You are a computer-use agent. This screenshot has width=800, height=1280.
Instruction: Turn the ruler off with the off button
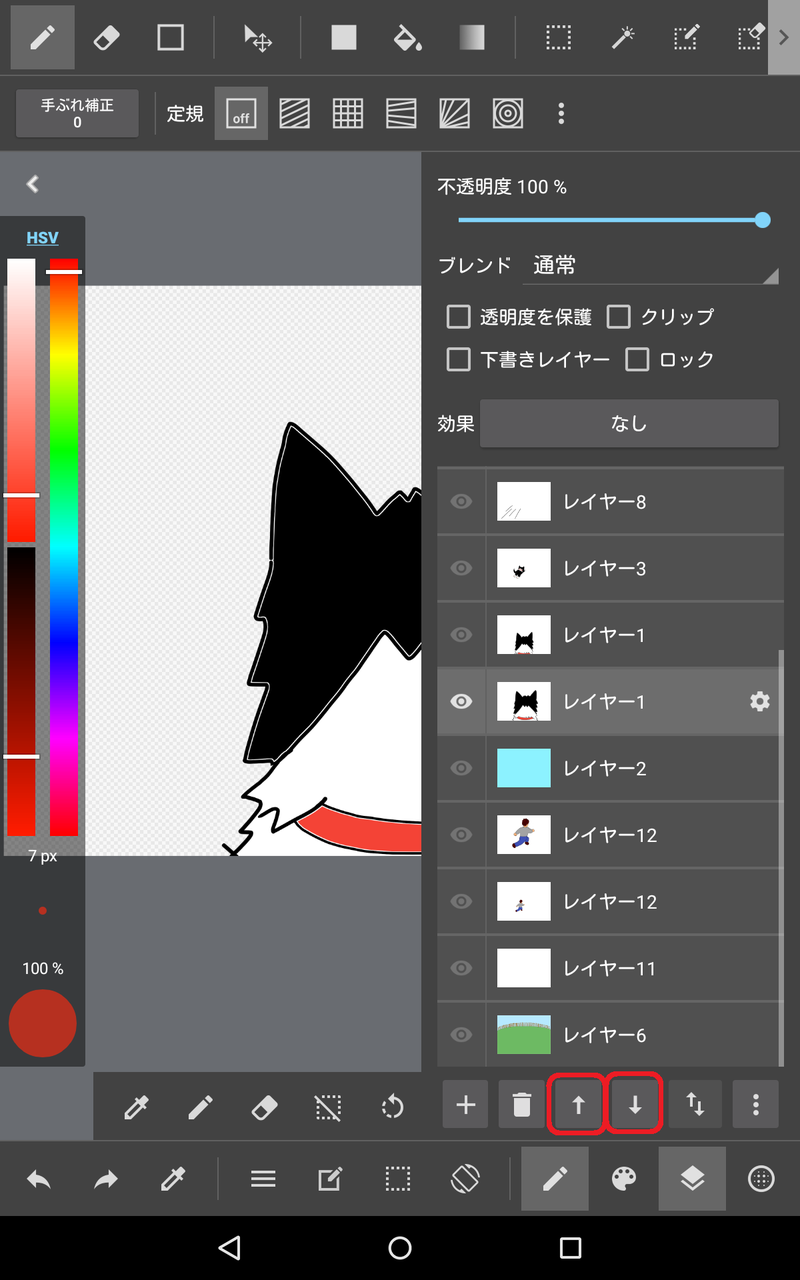241,114
